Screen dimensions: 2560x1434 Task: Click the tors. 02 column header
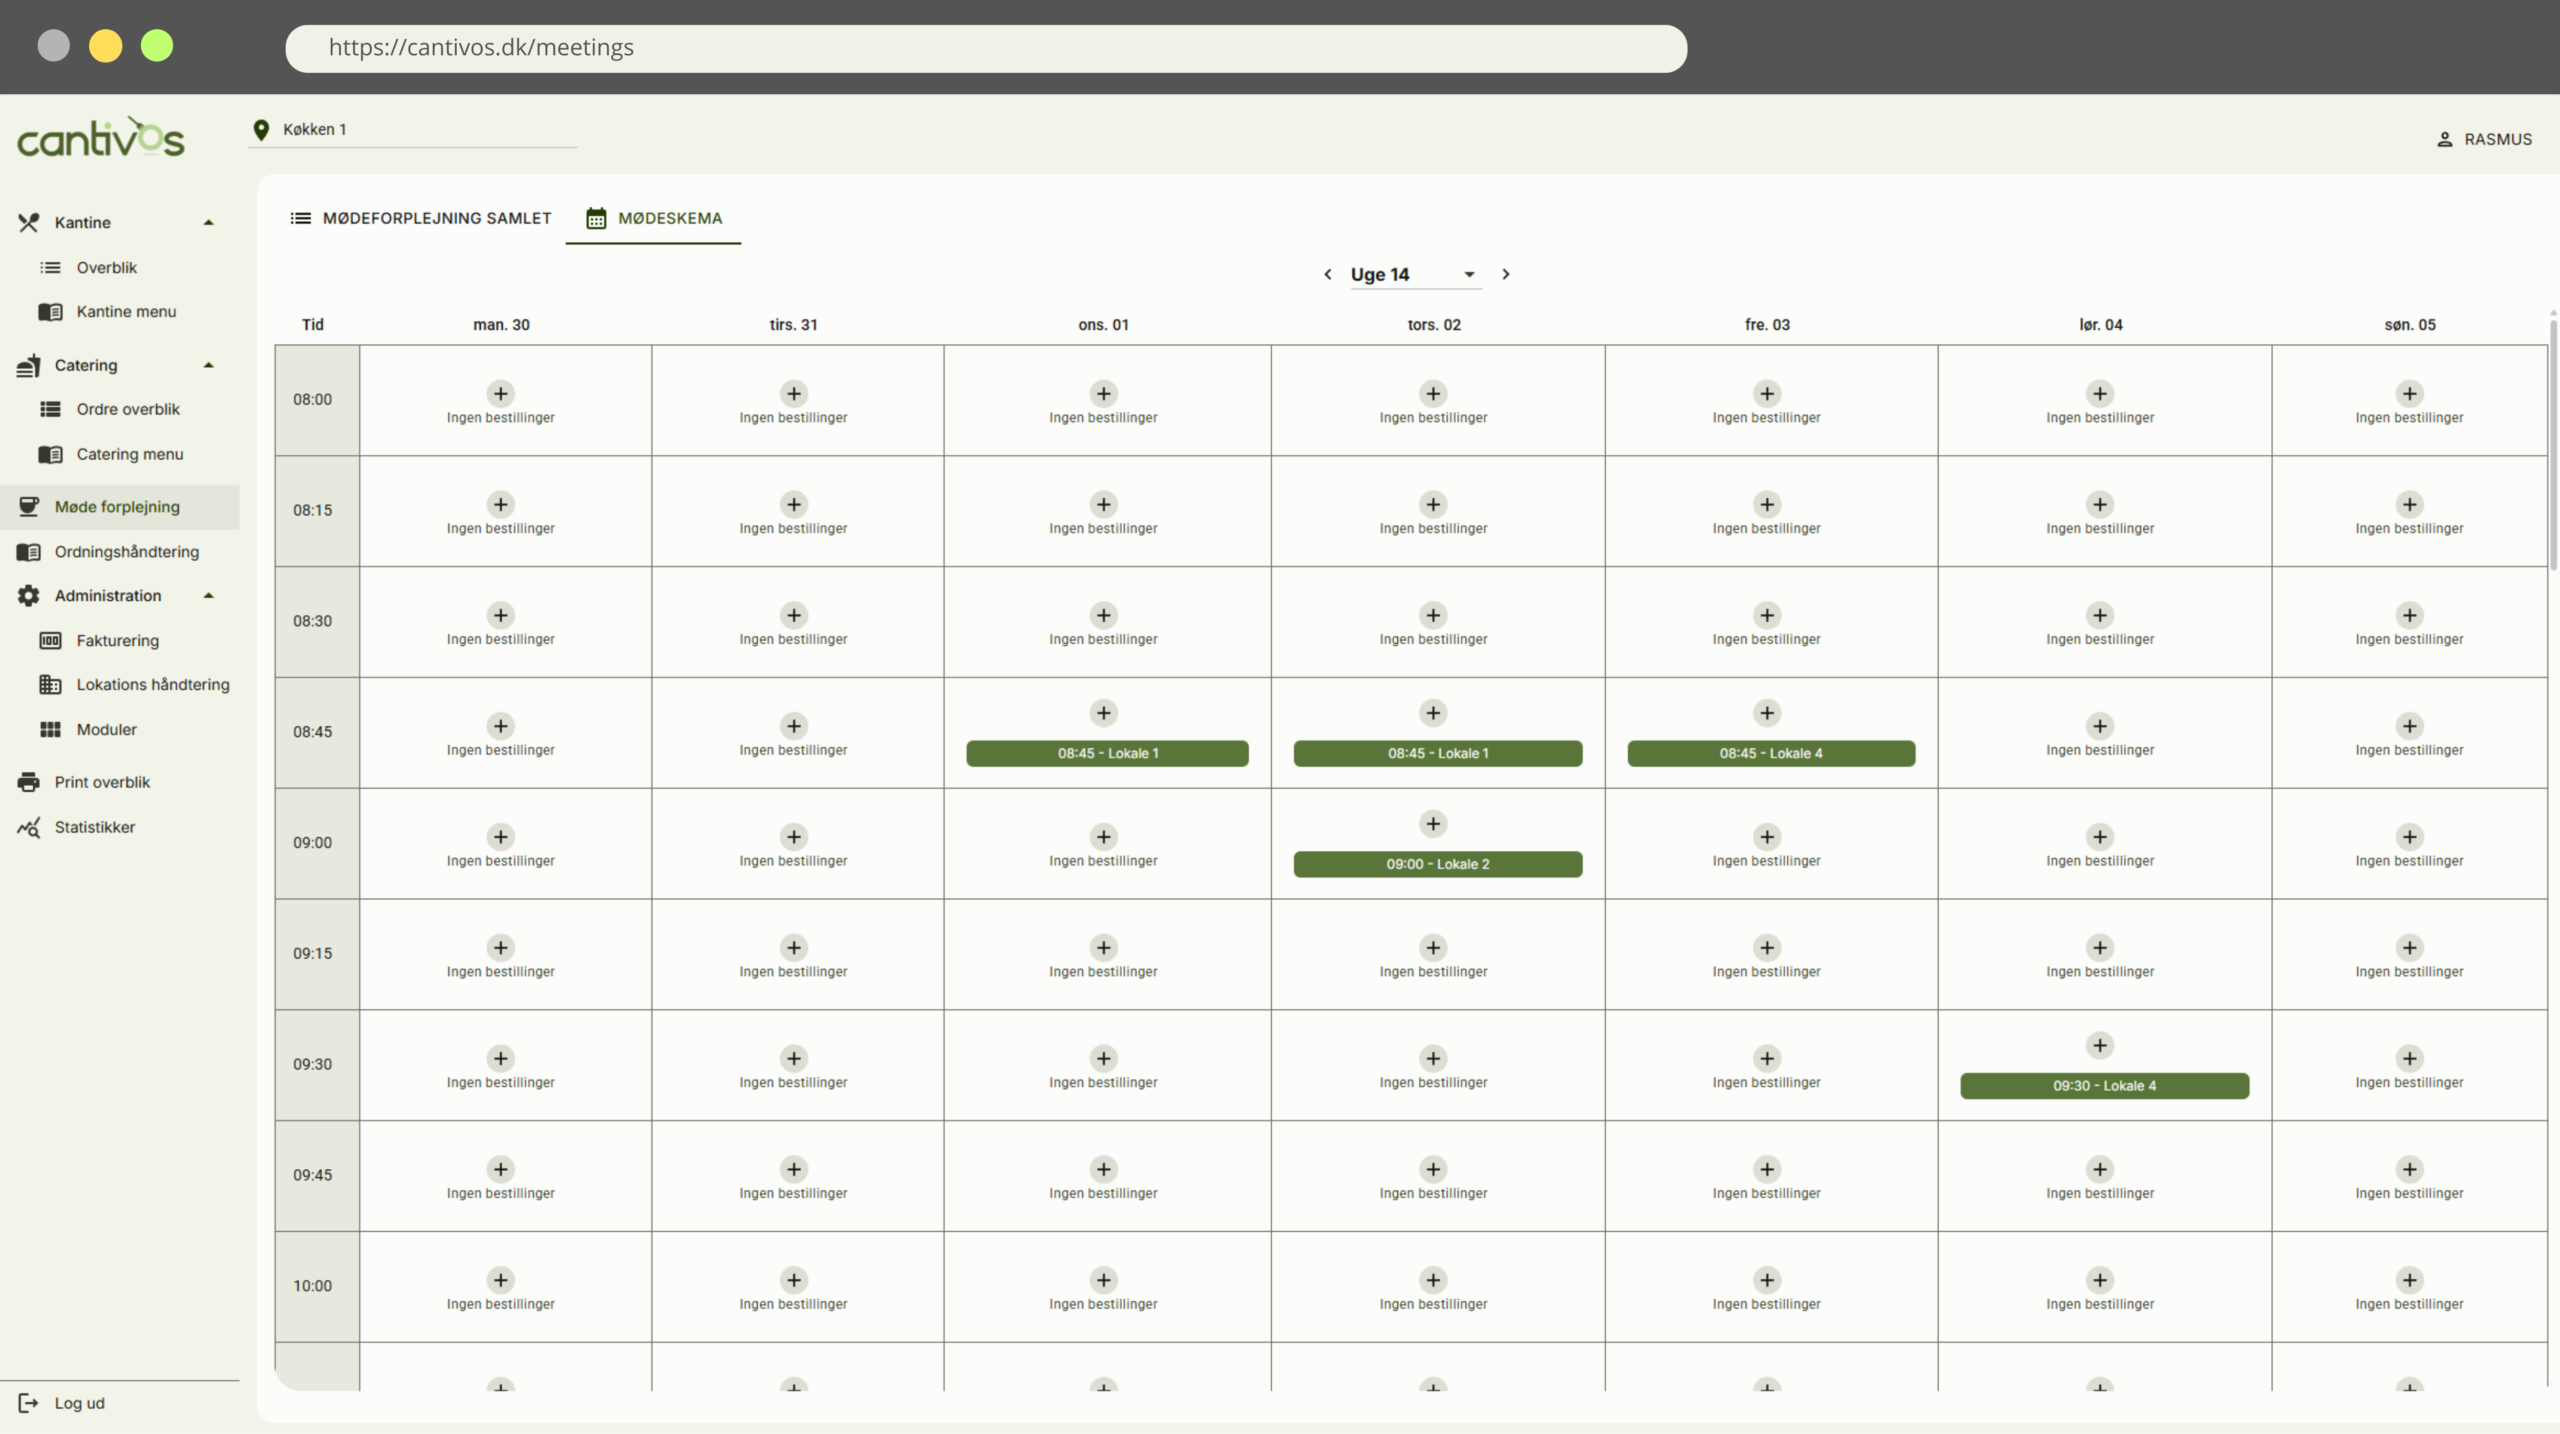point(1434,325)
